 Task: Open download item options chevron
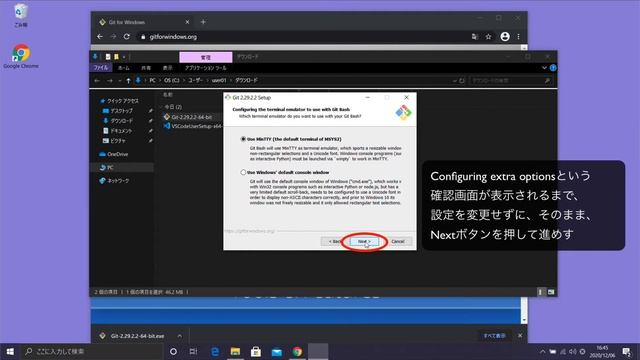(x=180, y=336)
